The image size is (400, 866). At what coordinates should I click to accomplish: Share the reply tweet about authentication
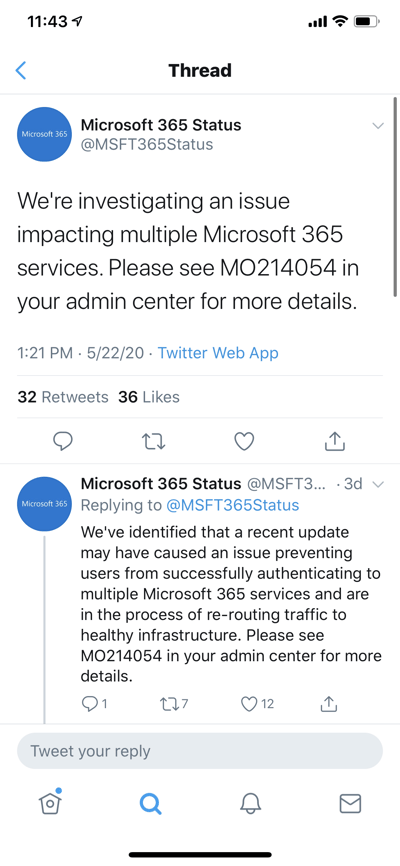click(329, 703)
